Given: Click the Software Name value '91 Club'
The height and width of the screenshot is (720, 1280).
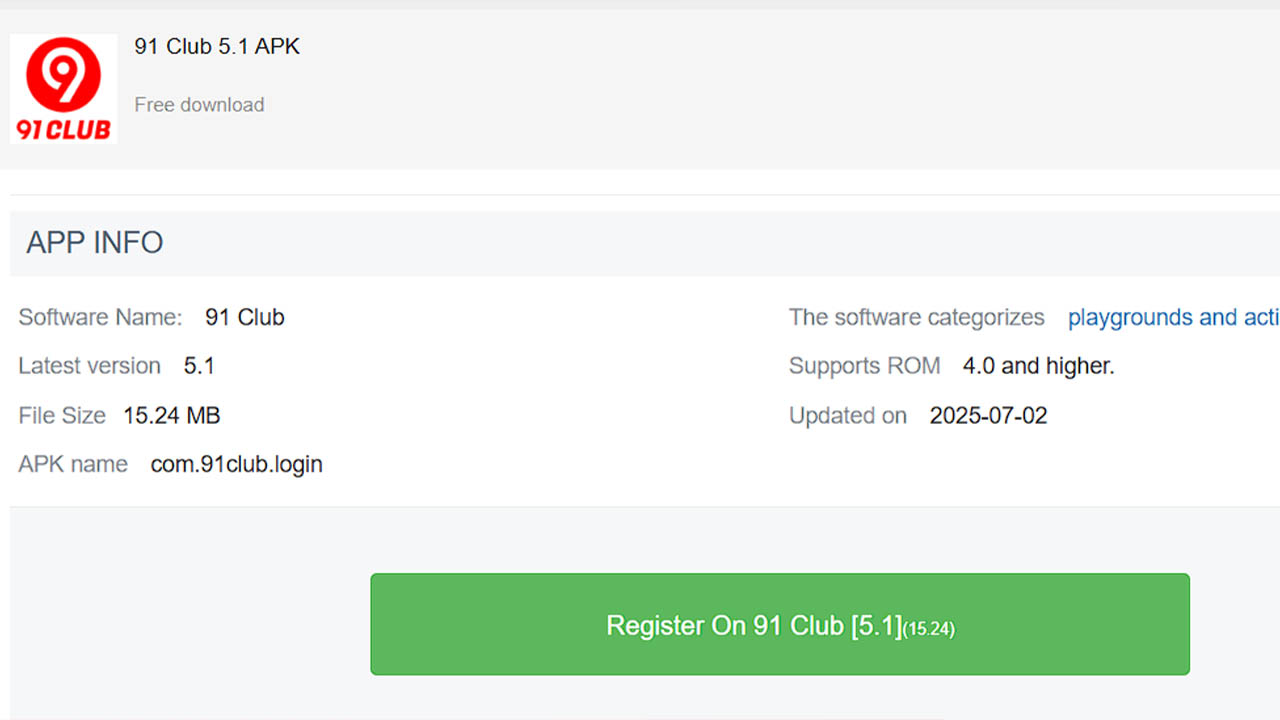Looking at the screenshot, I should (x=244, y=317).
